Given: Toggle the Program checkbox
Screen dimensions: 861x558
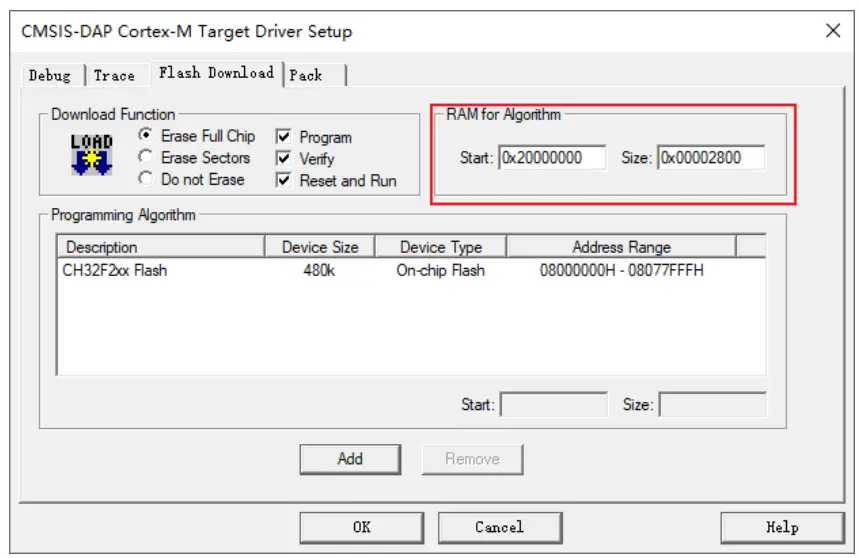Looking at the screenshot, I should (283, 136).
